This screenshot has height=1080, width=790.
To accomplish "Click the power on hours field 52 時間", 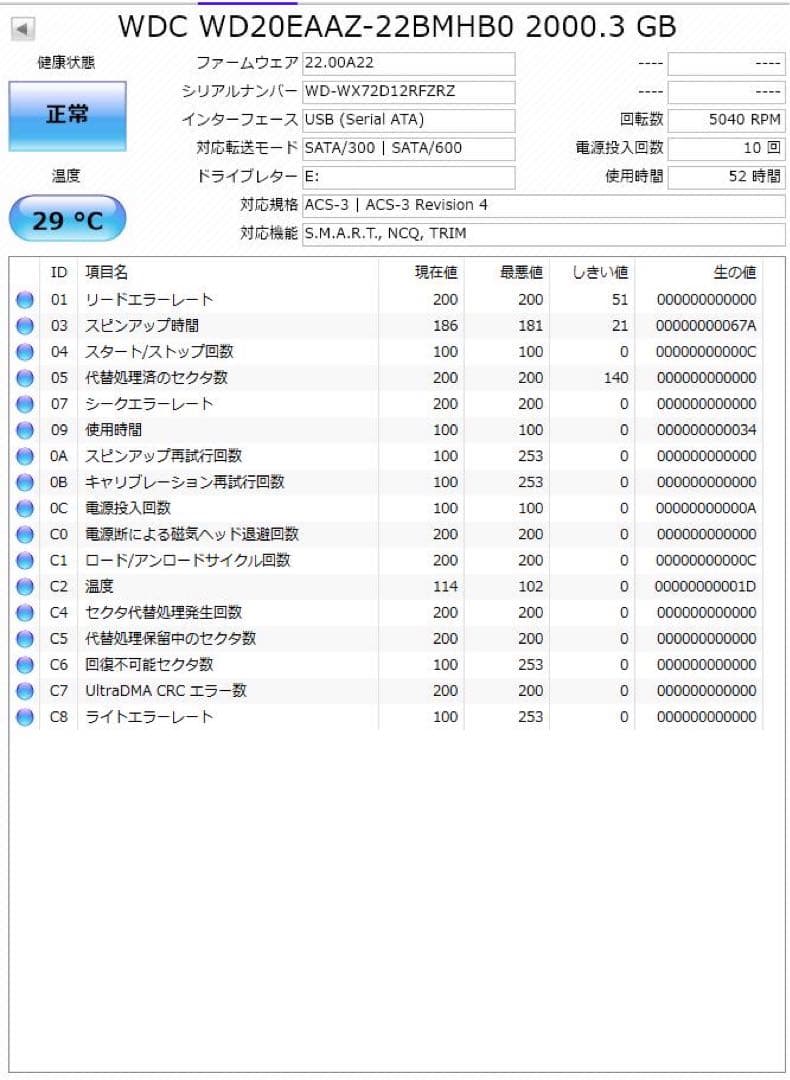I will [727, 177].
